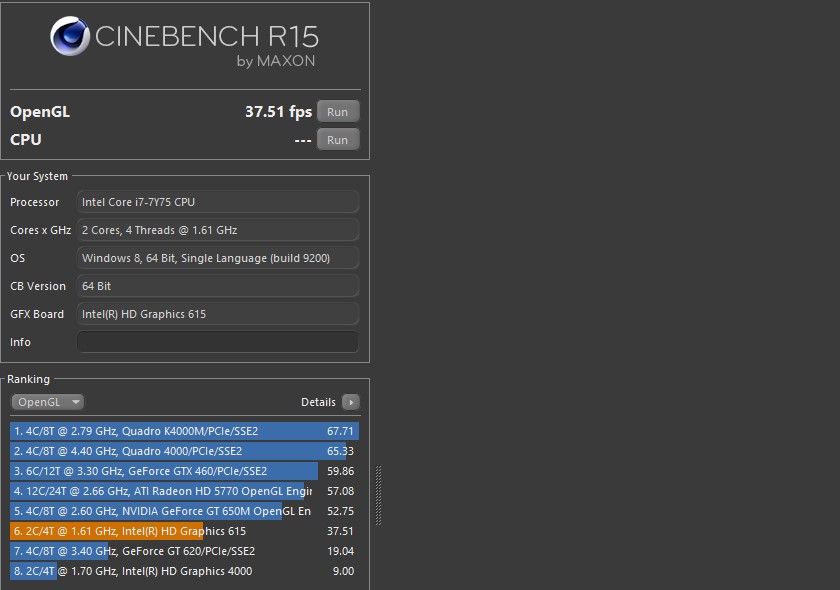Click the CB Version 64 Bit field
The width and height of the screenshot is (840, 590).
pyautogui.click(x=218, y=286)
